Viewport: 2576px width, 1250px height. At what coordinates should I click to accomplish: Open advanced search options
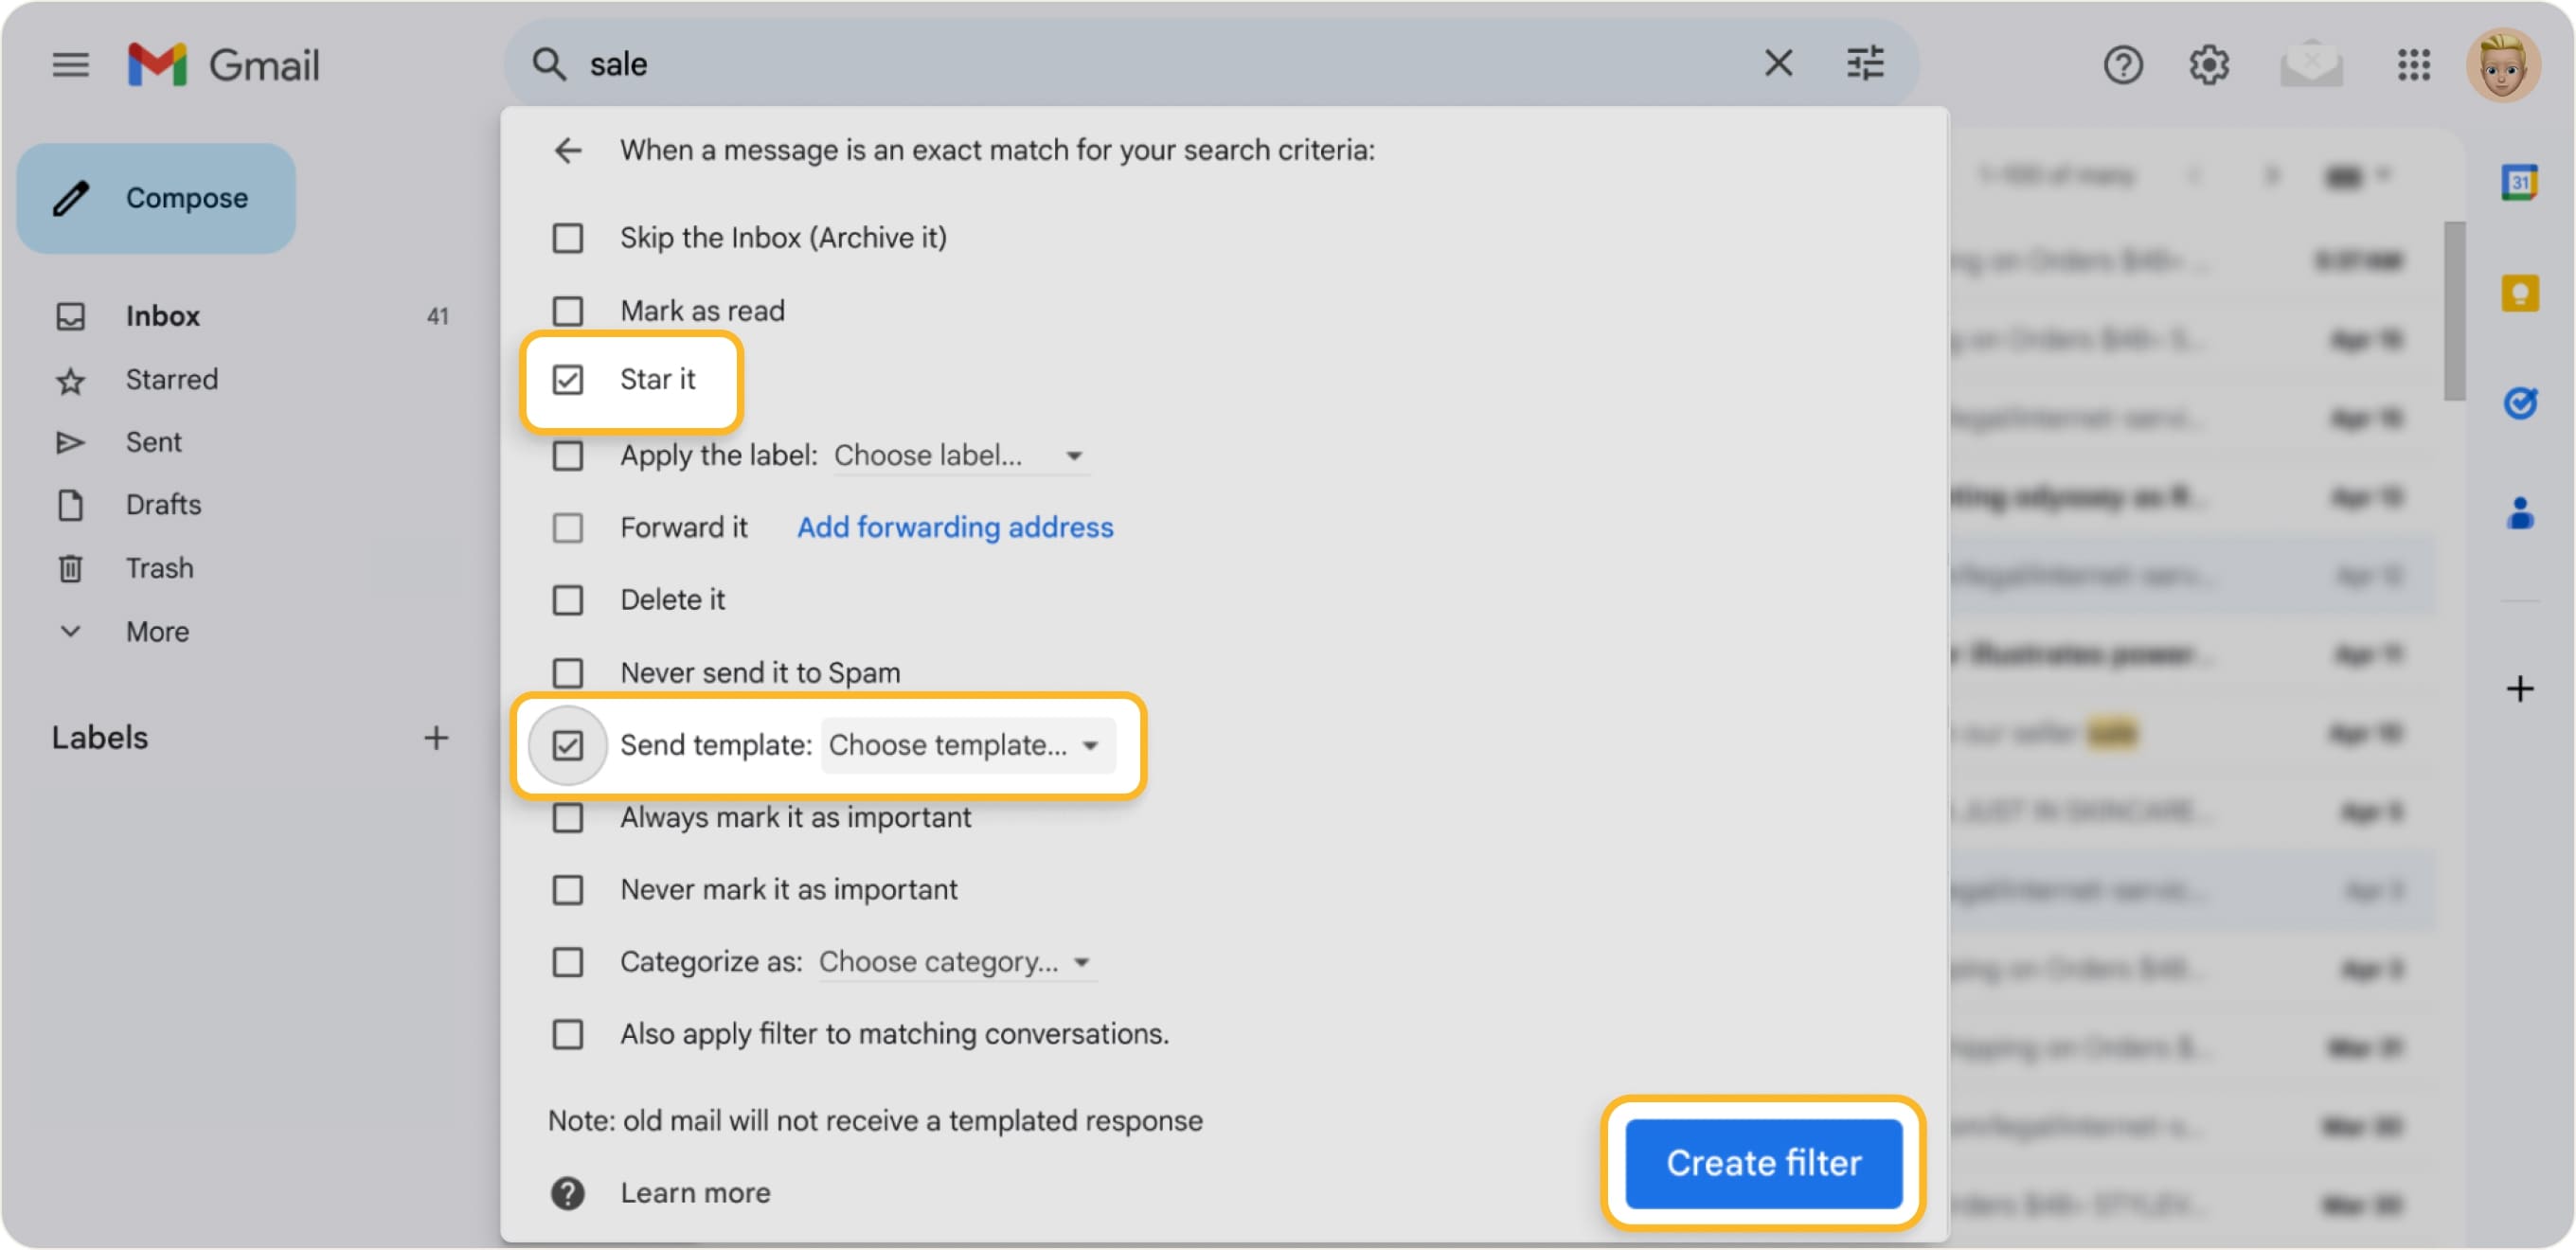[x=1864, y=63]
